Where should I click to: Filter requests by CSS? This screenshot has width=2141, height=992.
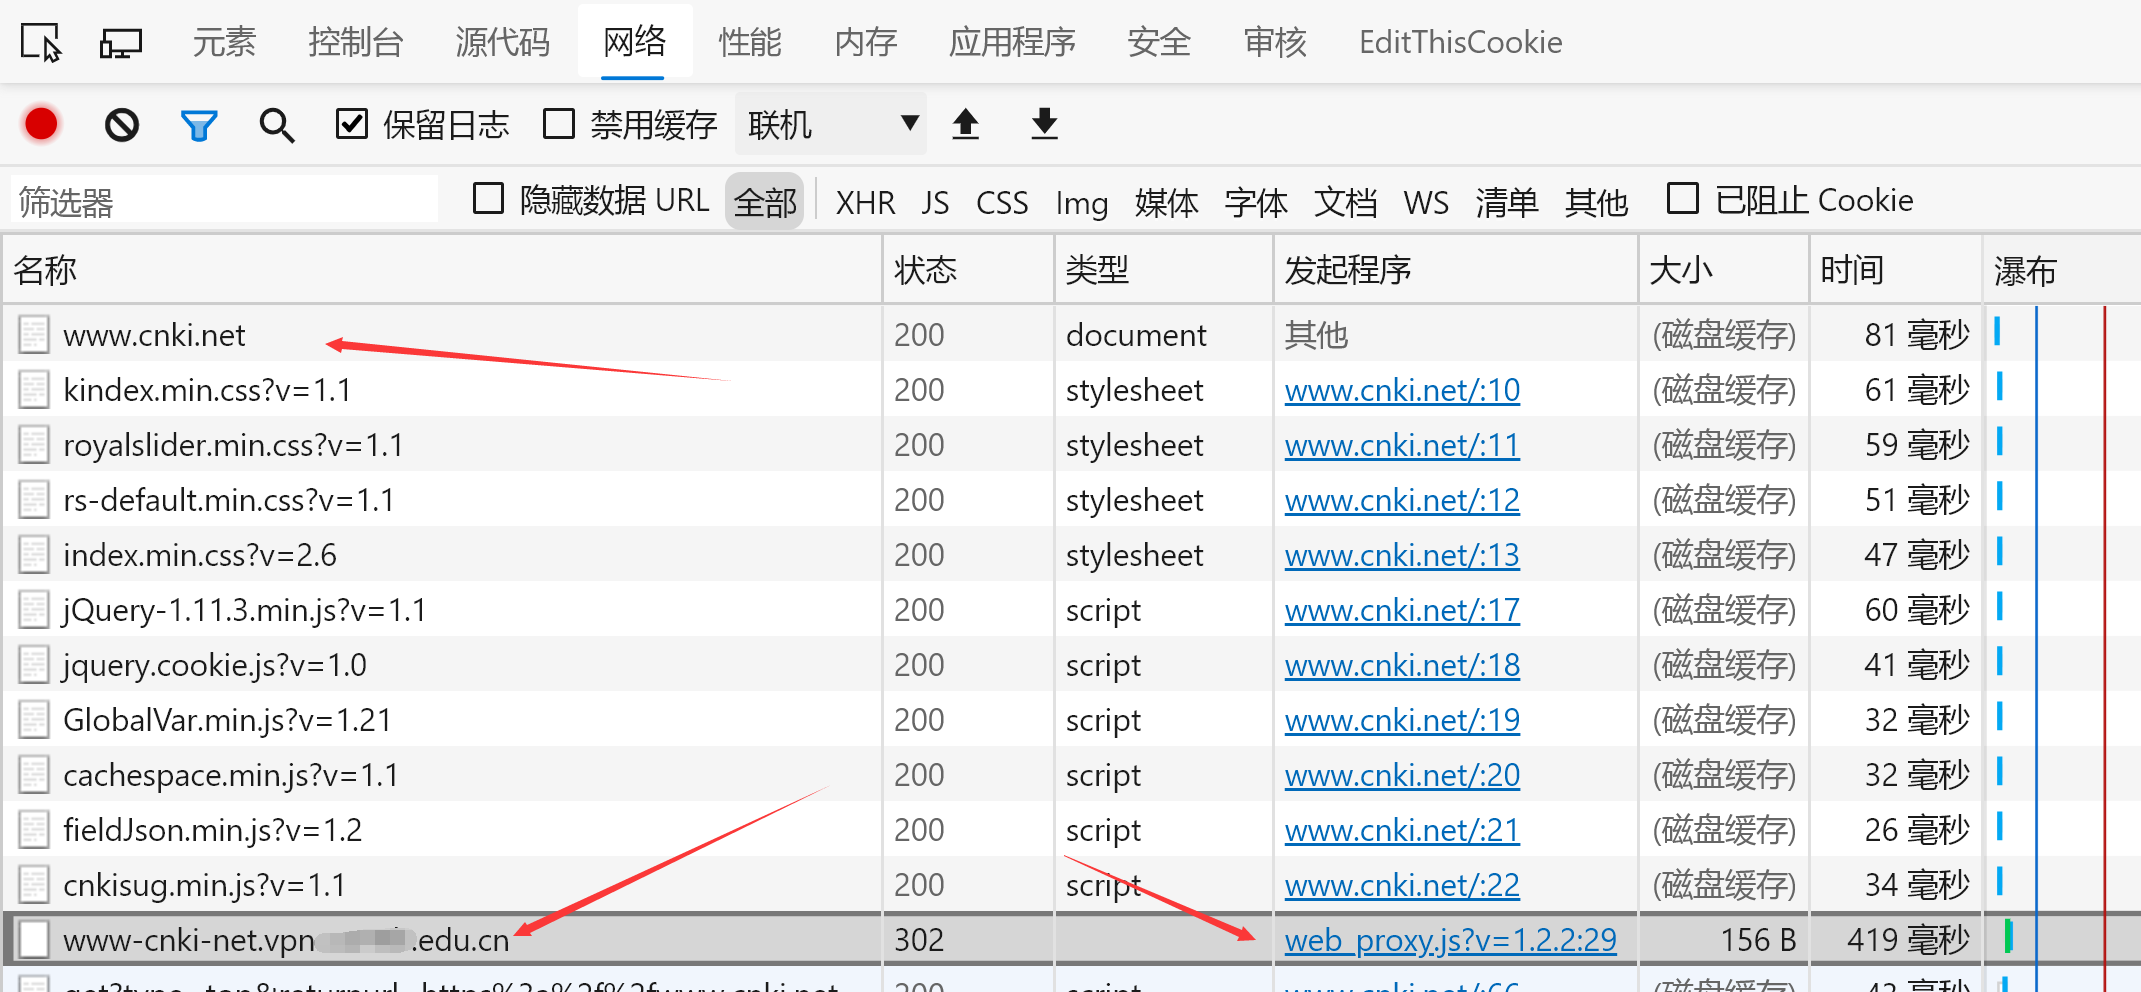(x=1002, y=202)
